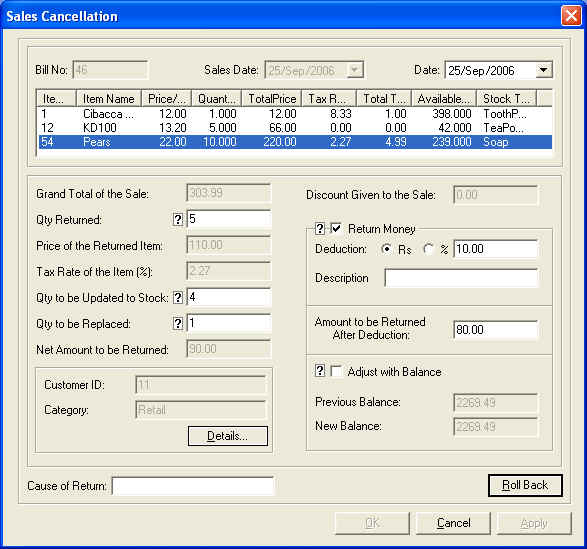
Task: Click the Cancel button
Action: (x=453, y=523)
